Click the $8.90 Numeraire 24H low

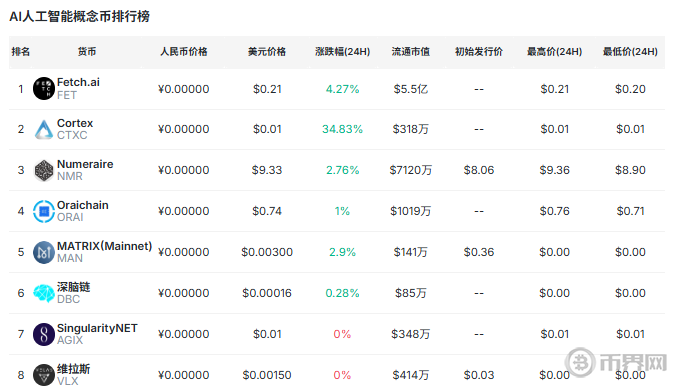point(630,170)
